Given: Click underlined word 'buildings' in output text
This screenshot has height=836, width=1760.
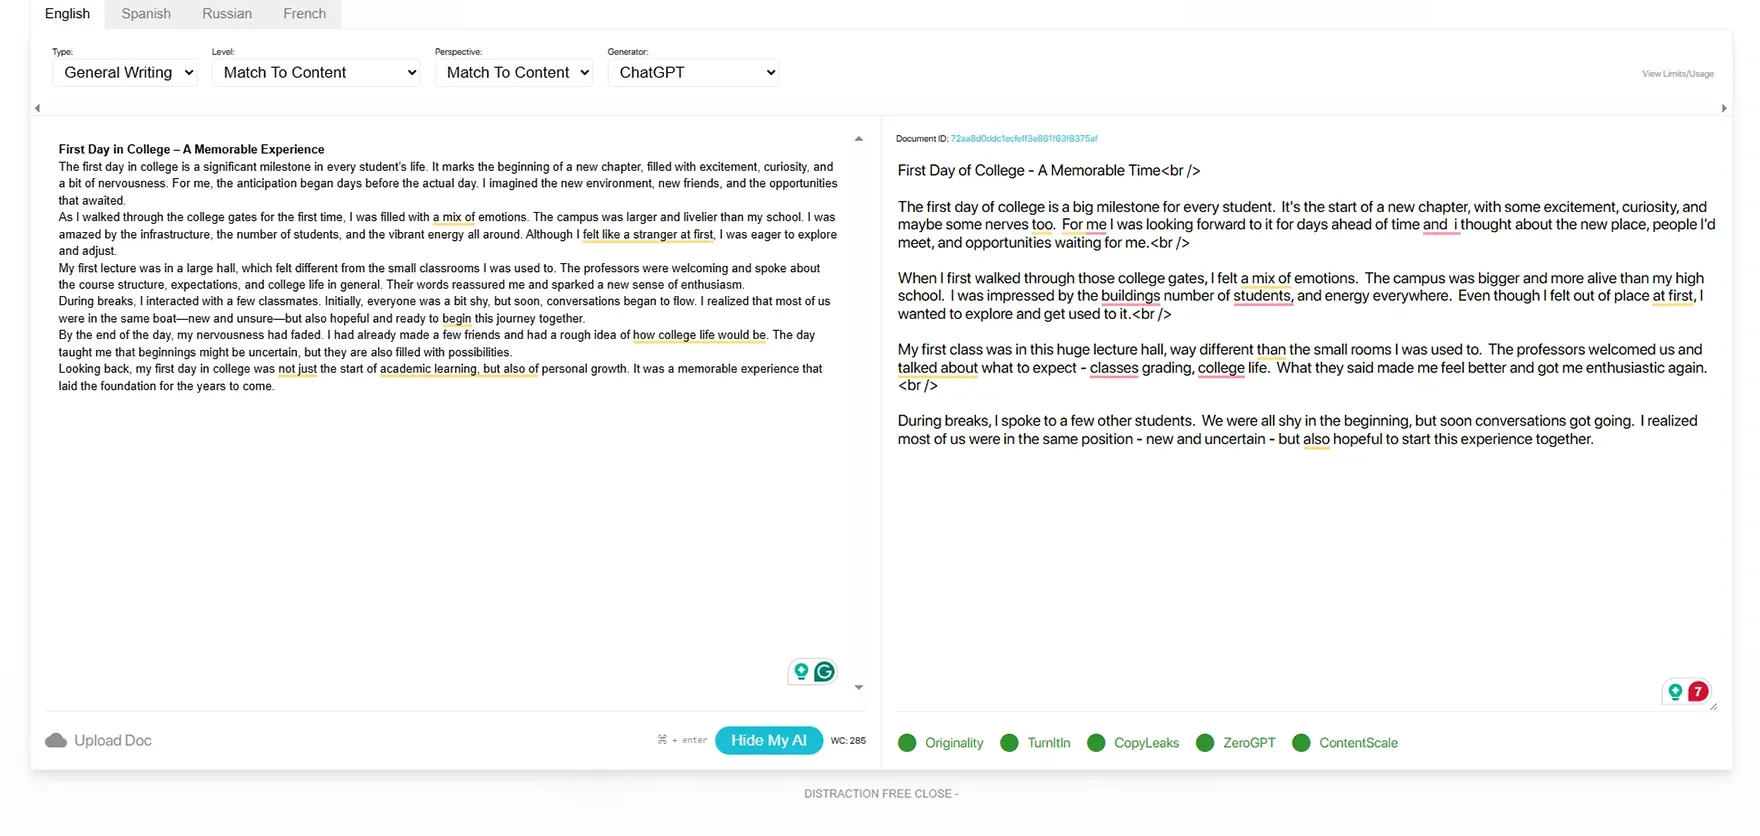Looking at the screenshot, I should tap(1130, 296).
